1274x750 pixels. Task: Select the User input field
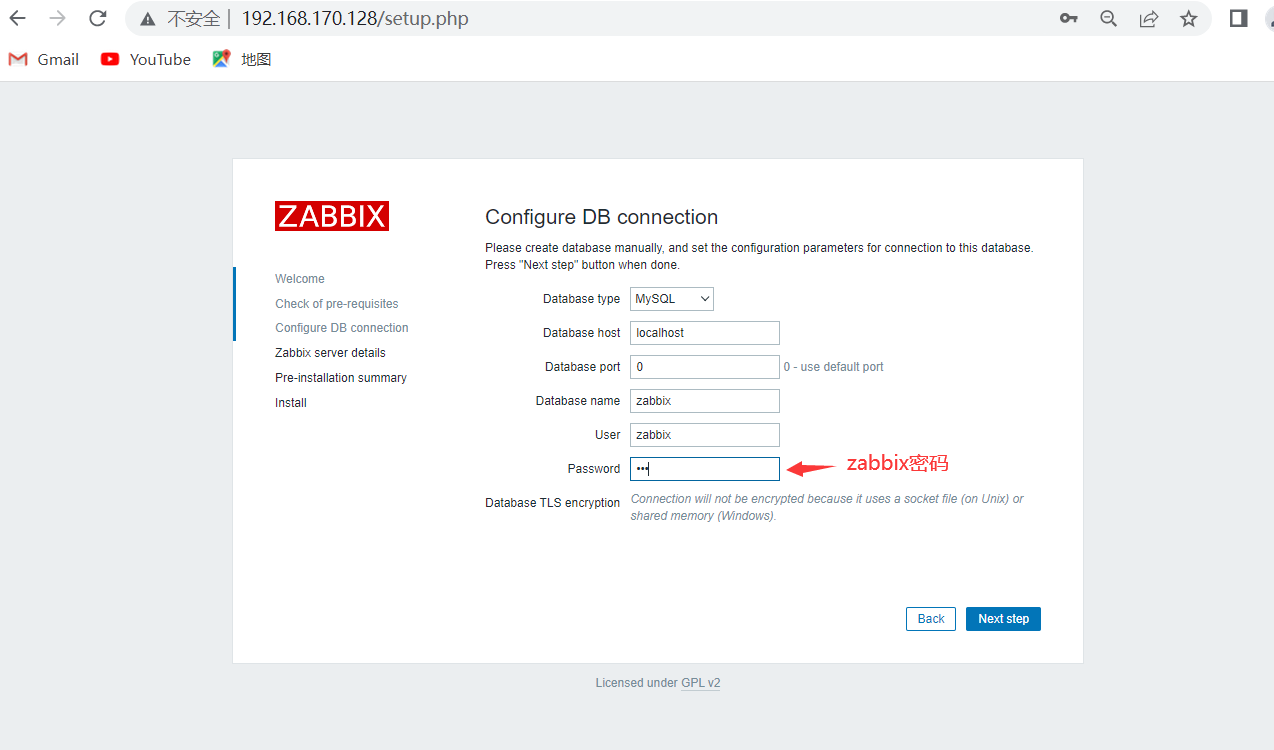click(705, 435)
